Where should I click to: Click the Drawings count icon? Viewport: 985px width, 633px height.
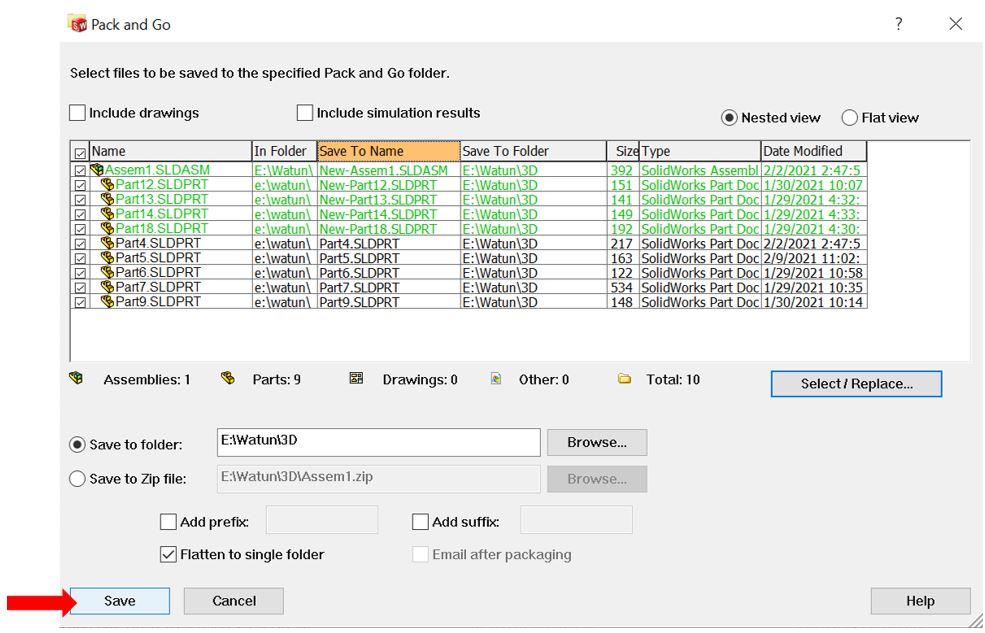(356, 378)
